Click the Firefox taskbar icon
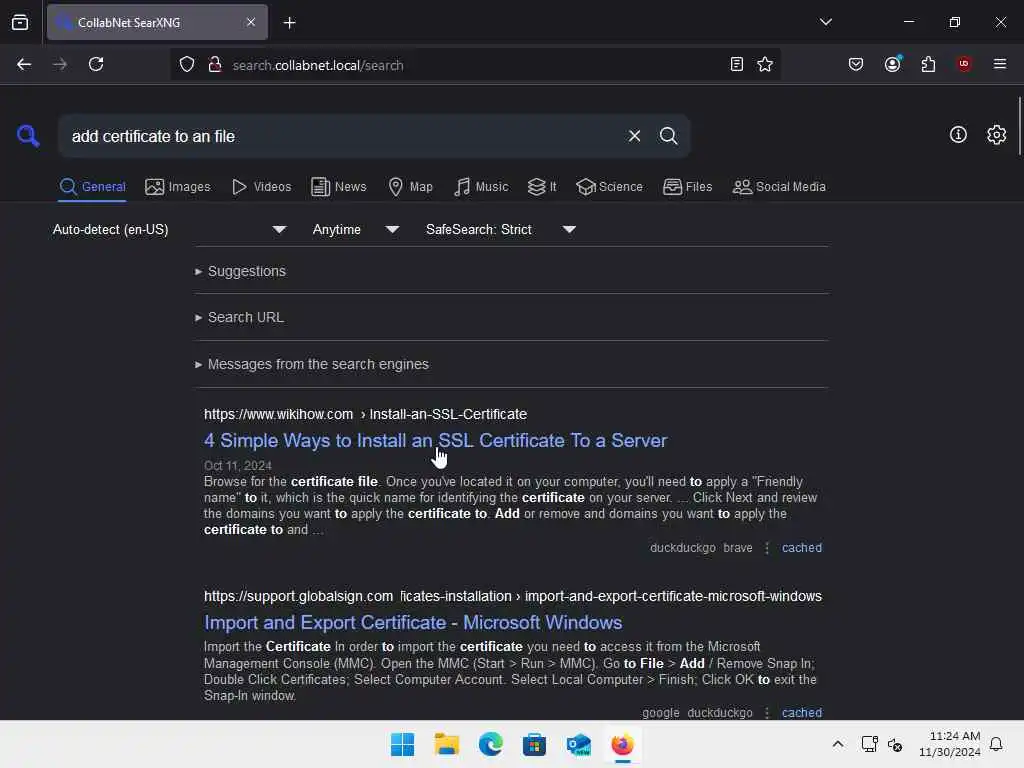The width and height of the screenshot is (1024, 768). click(x=622, y=744)
